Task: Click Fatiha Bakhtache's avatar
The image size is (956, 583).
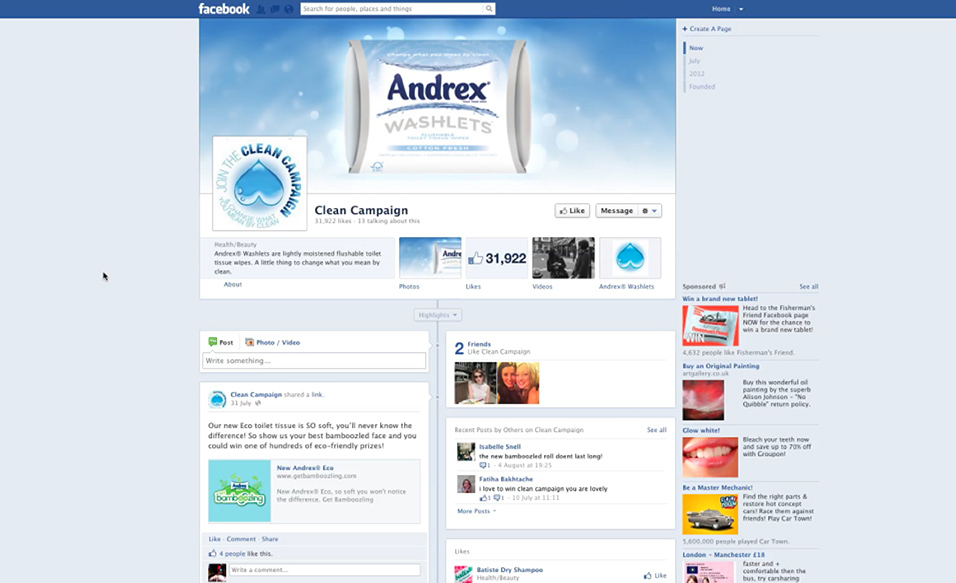Action: pyautogui.click(x=466, y=484)
